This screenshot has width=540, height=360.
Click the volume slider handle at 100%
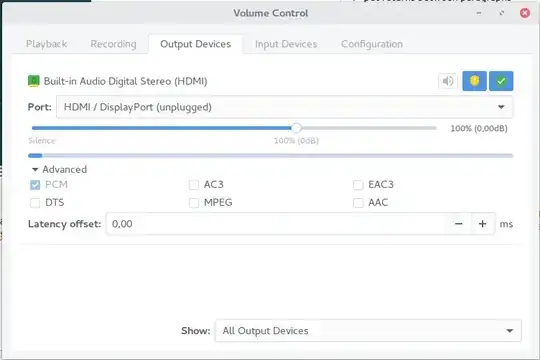[296, 128]
